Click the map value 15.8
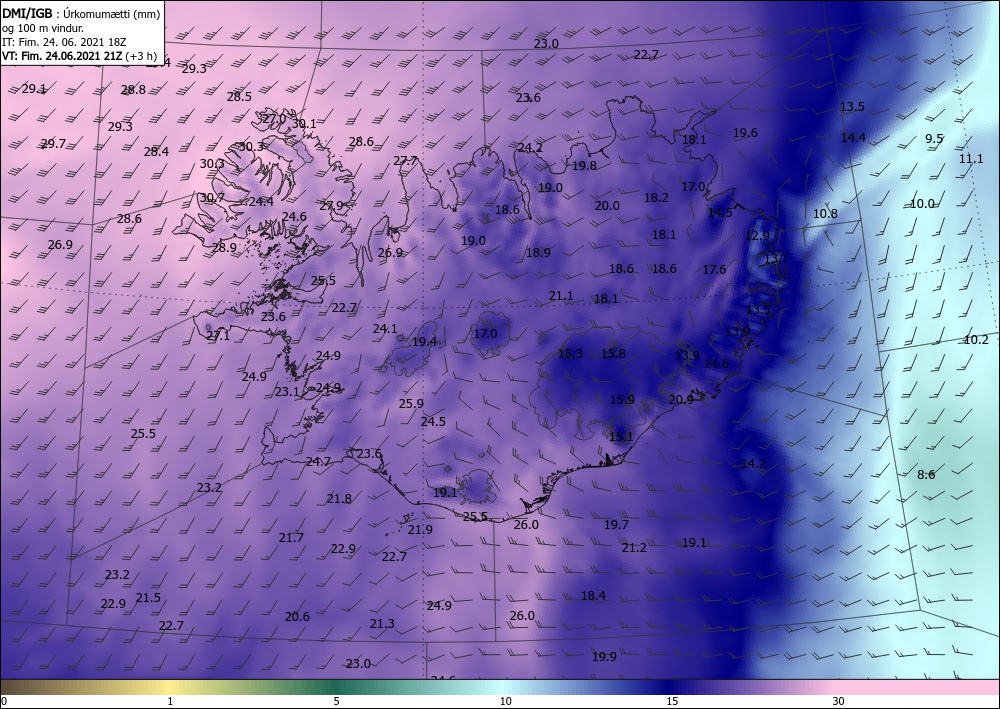The width and height of the screenshot is (1000, 709). point(614,353)
